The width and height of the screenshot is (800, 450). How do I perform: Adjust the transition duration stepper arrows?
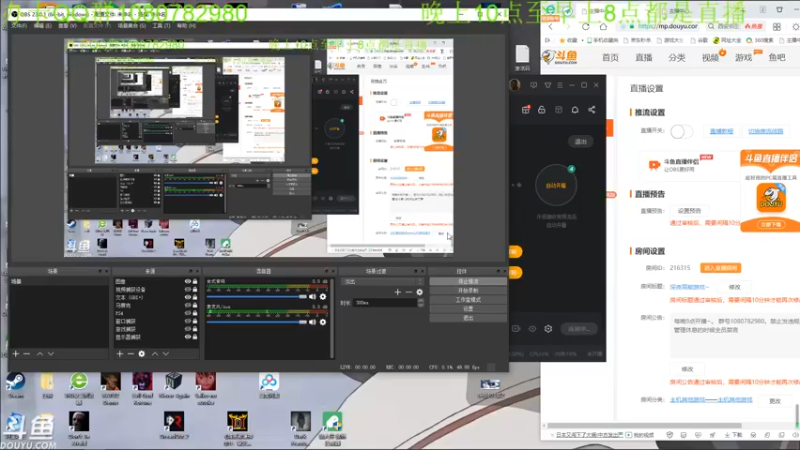[420, 303]
